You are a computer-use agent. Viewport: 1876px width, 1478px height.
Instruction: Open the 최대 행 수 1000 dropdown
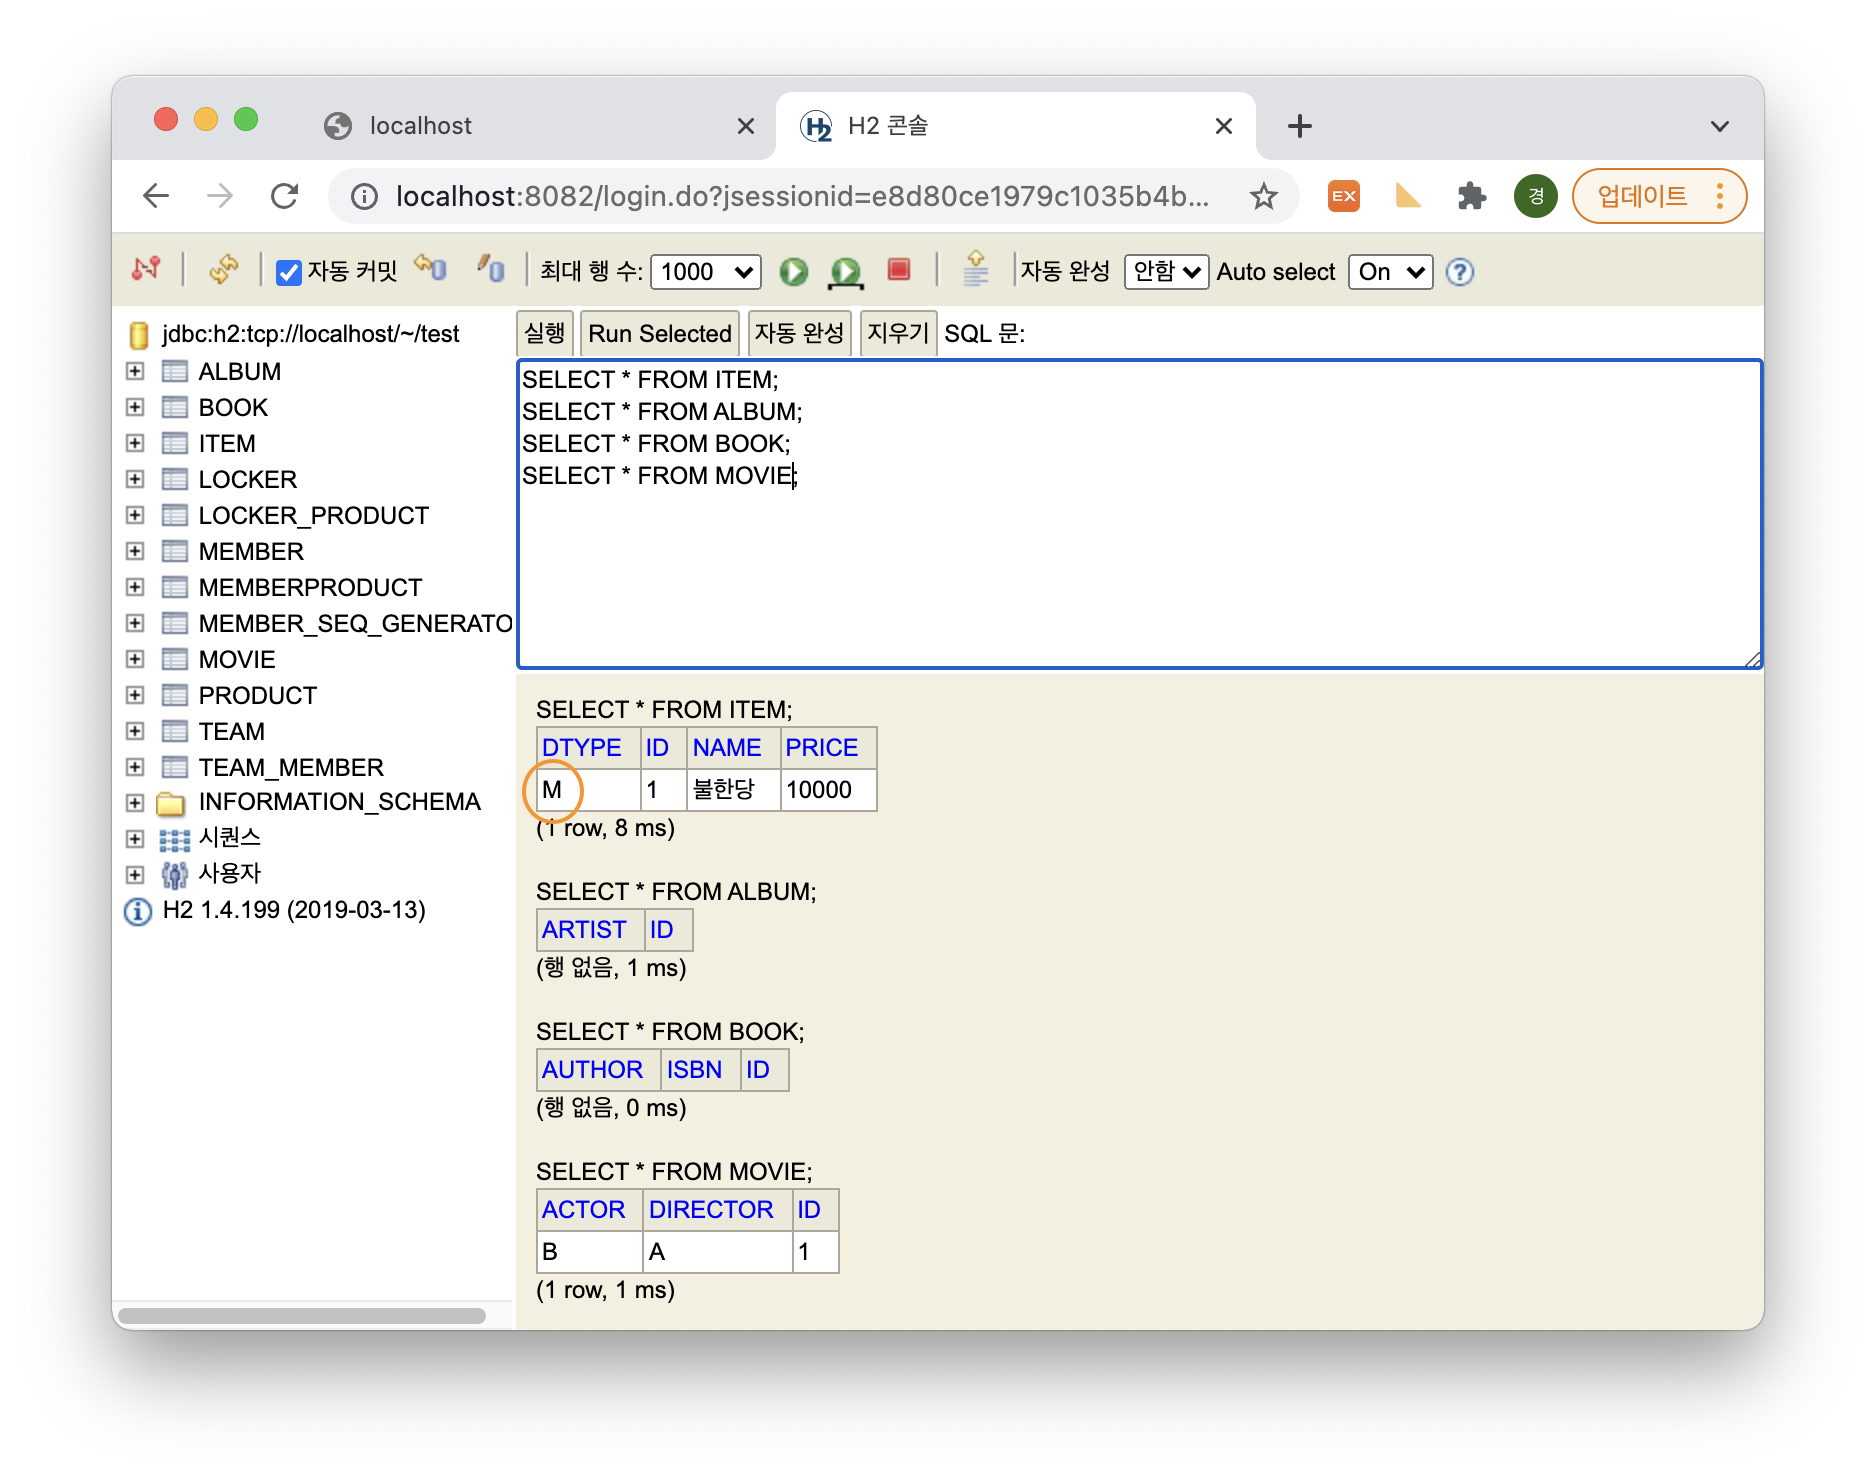coord(706,272)
